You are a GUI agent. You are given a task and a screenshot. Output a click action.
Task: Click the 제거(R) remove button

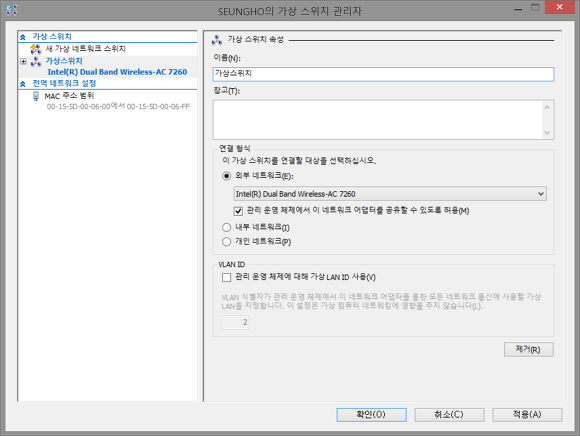(529, 349)
